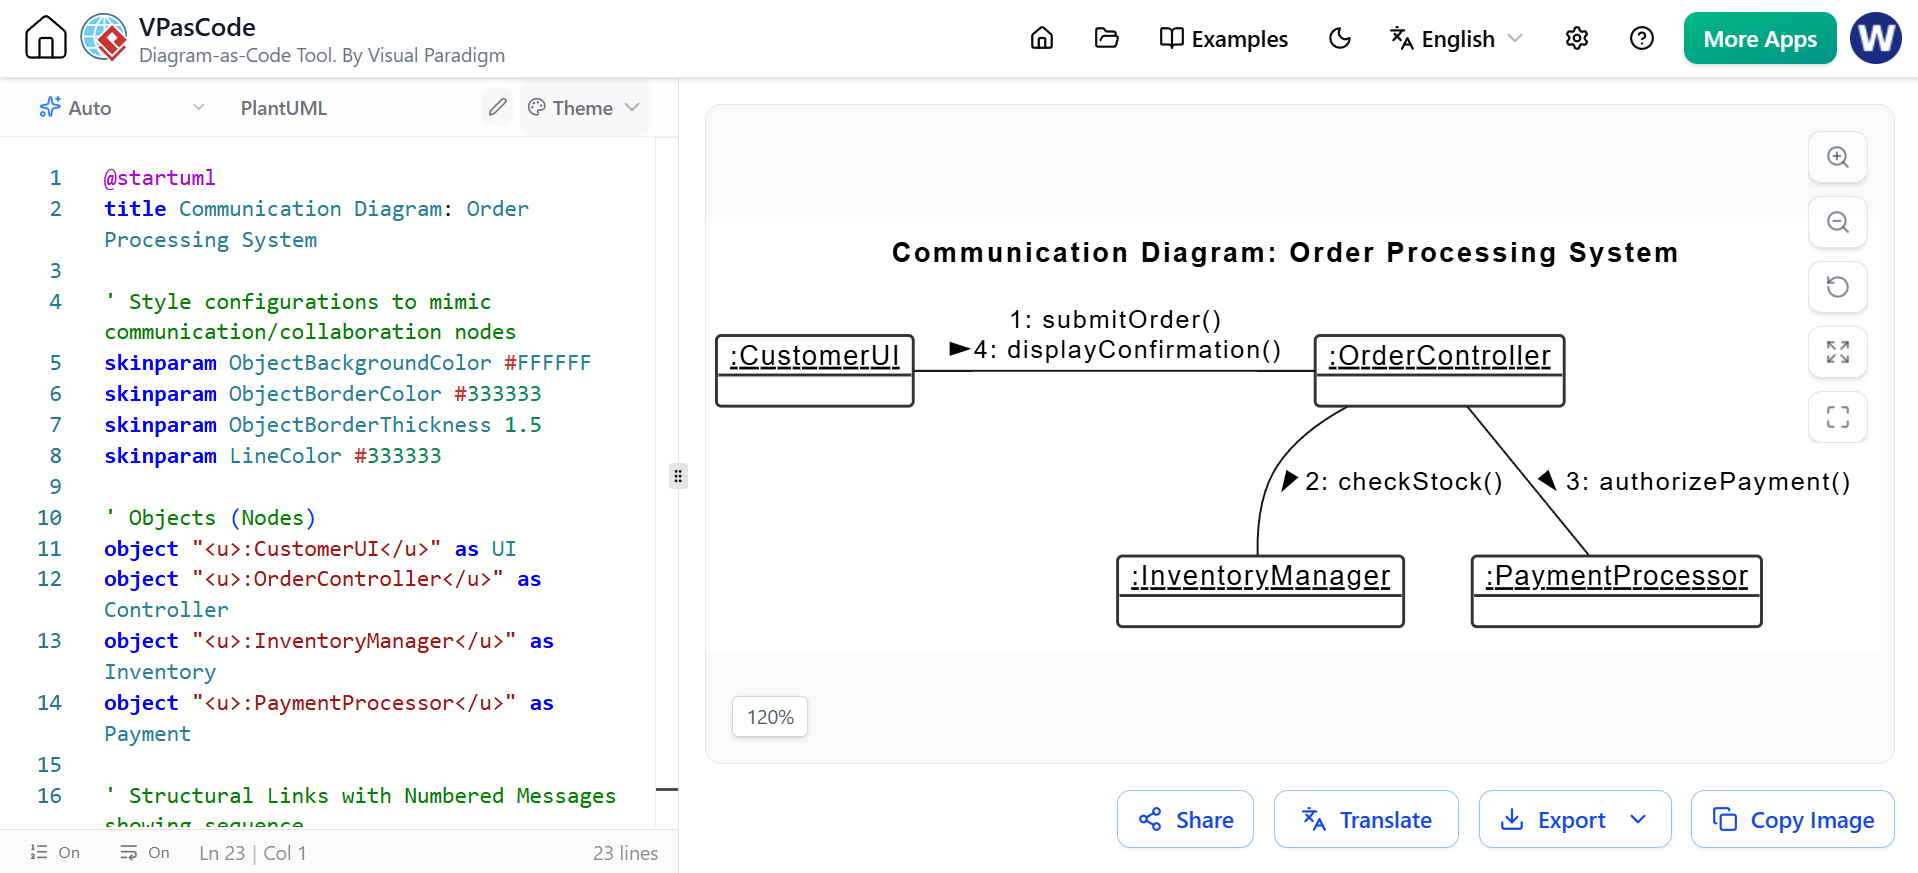Toggle dark mode moon icon

click(x=1340, y=38)
